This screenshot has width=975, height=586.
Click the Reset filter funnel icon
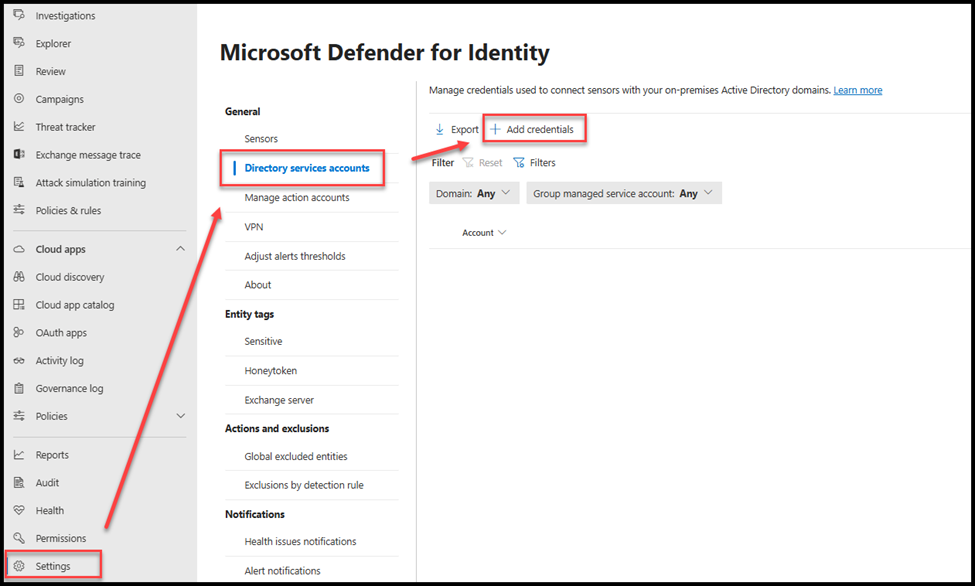(468, 162)
